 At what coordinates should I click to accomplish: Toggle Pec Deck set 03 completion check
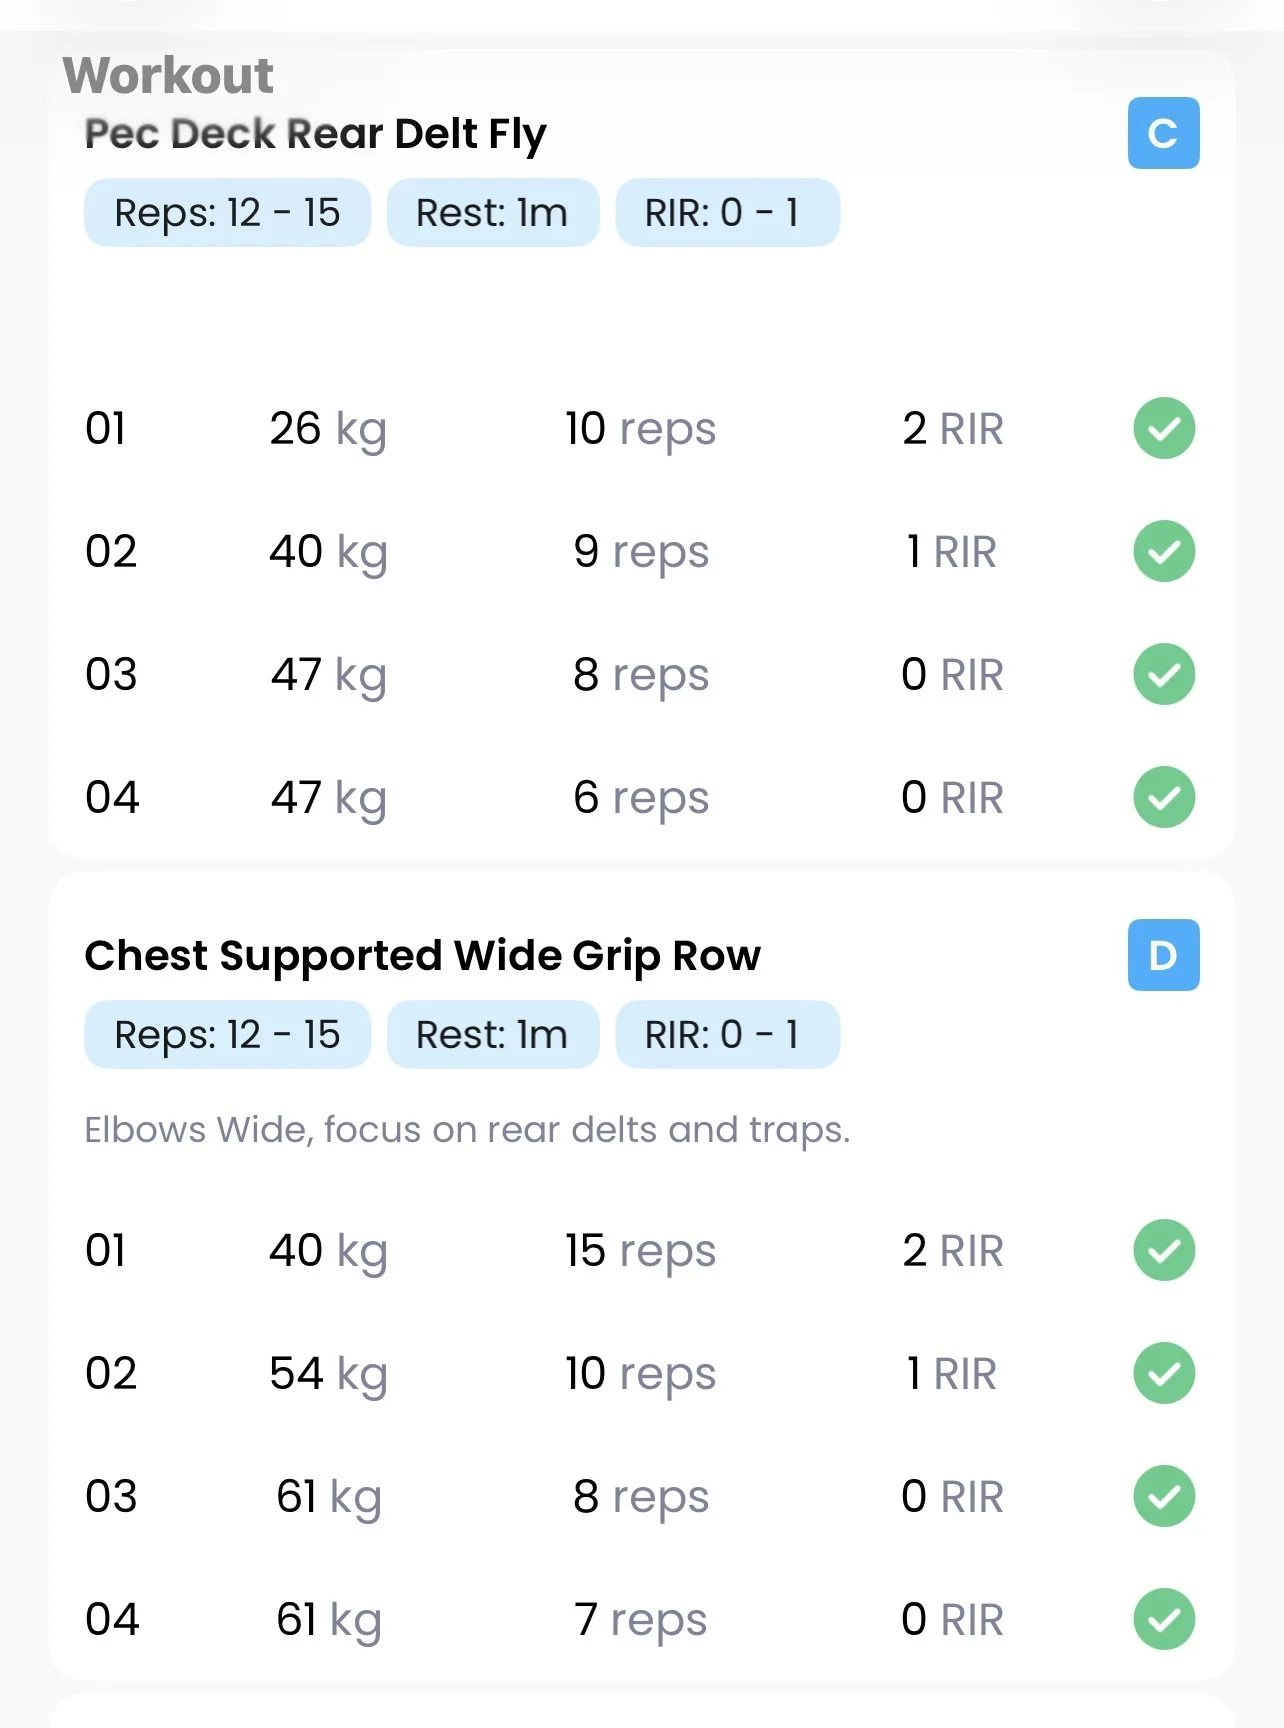(1164, 674)
